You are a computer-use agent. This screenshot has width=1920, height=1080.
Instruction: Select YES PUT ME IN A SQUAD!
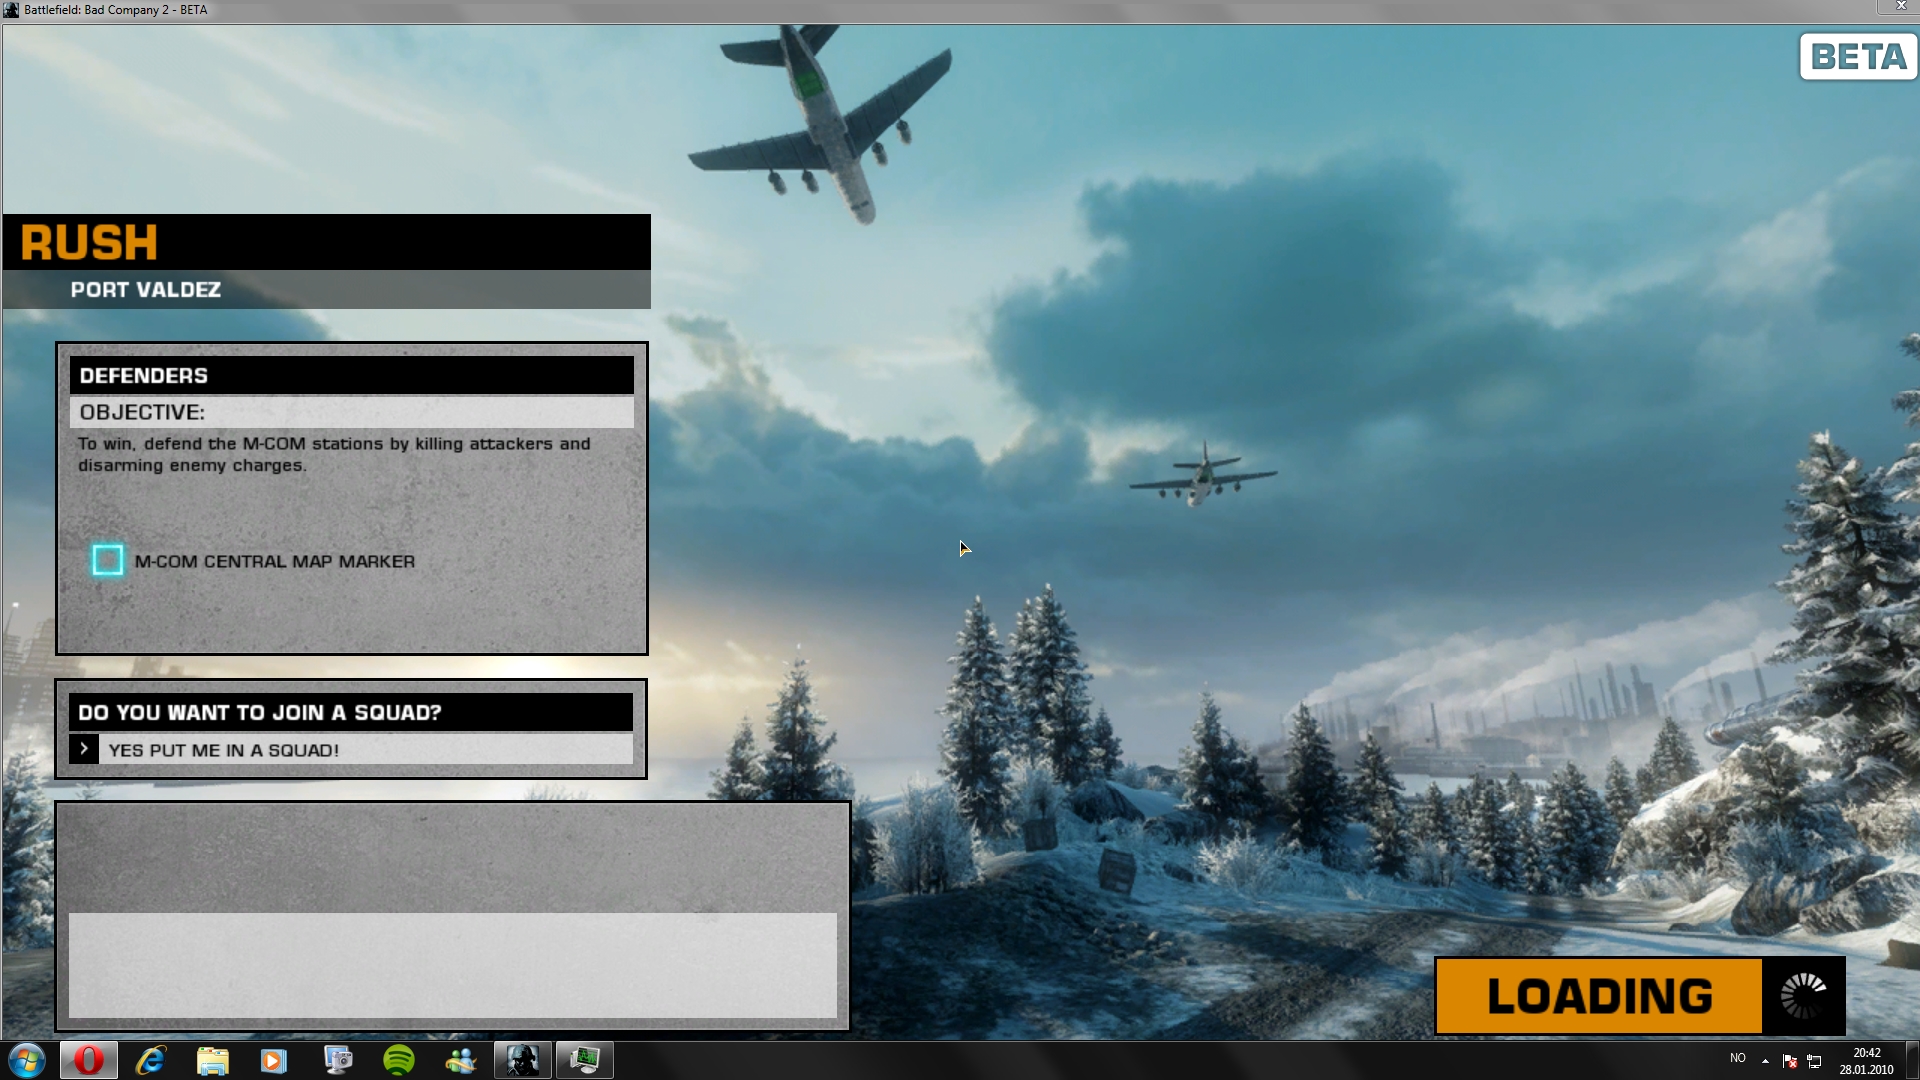click(x=351, y=750)
